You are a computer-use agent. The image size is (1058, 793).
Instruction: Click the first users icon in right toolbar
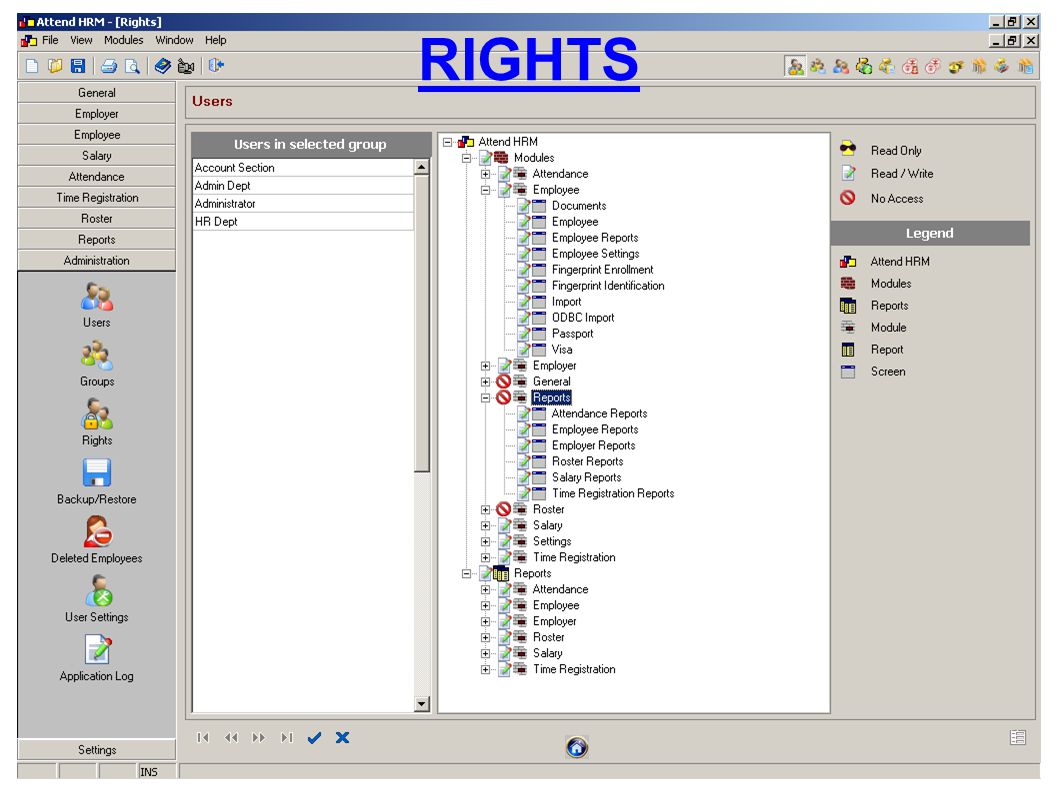point(796,66)
